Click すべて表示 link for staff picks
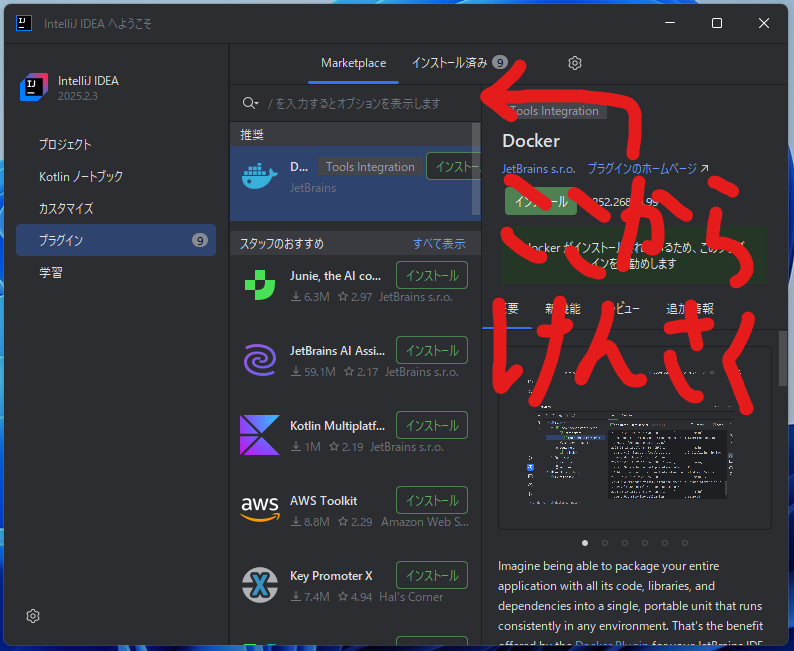 (439, 243)
